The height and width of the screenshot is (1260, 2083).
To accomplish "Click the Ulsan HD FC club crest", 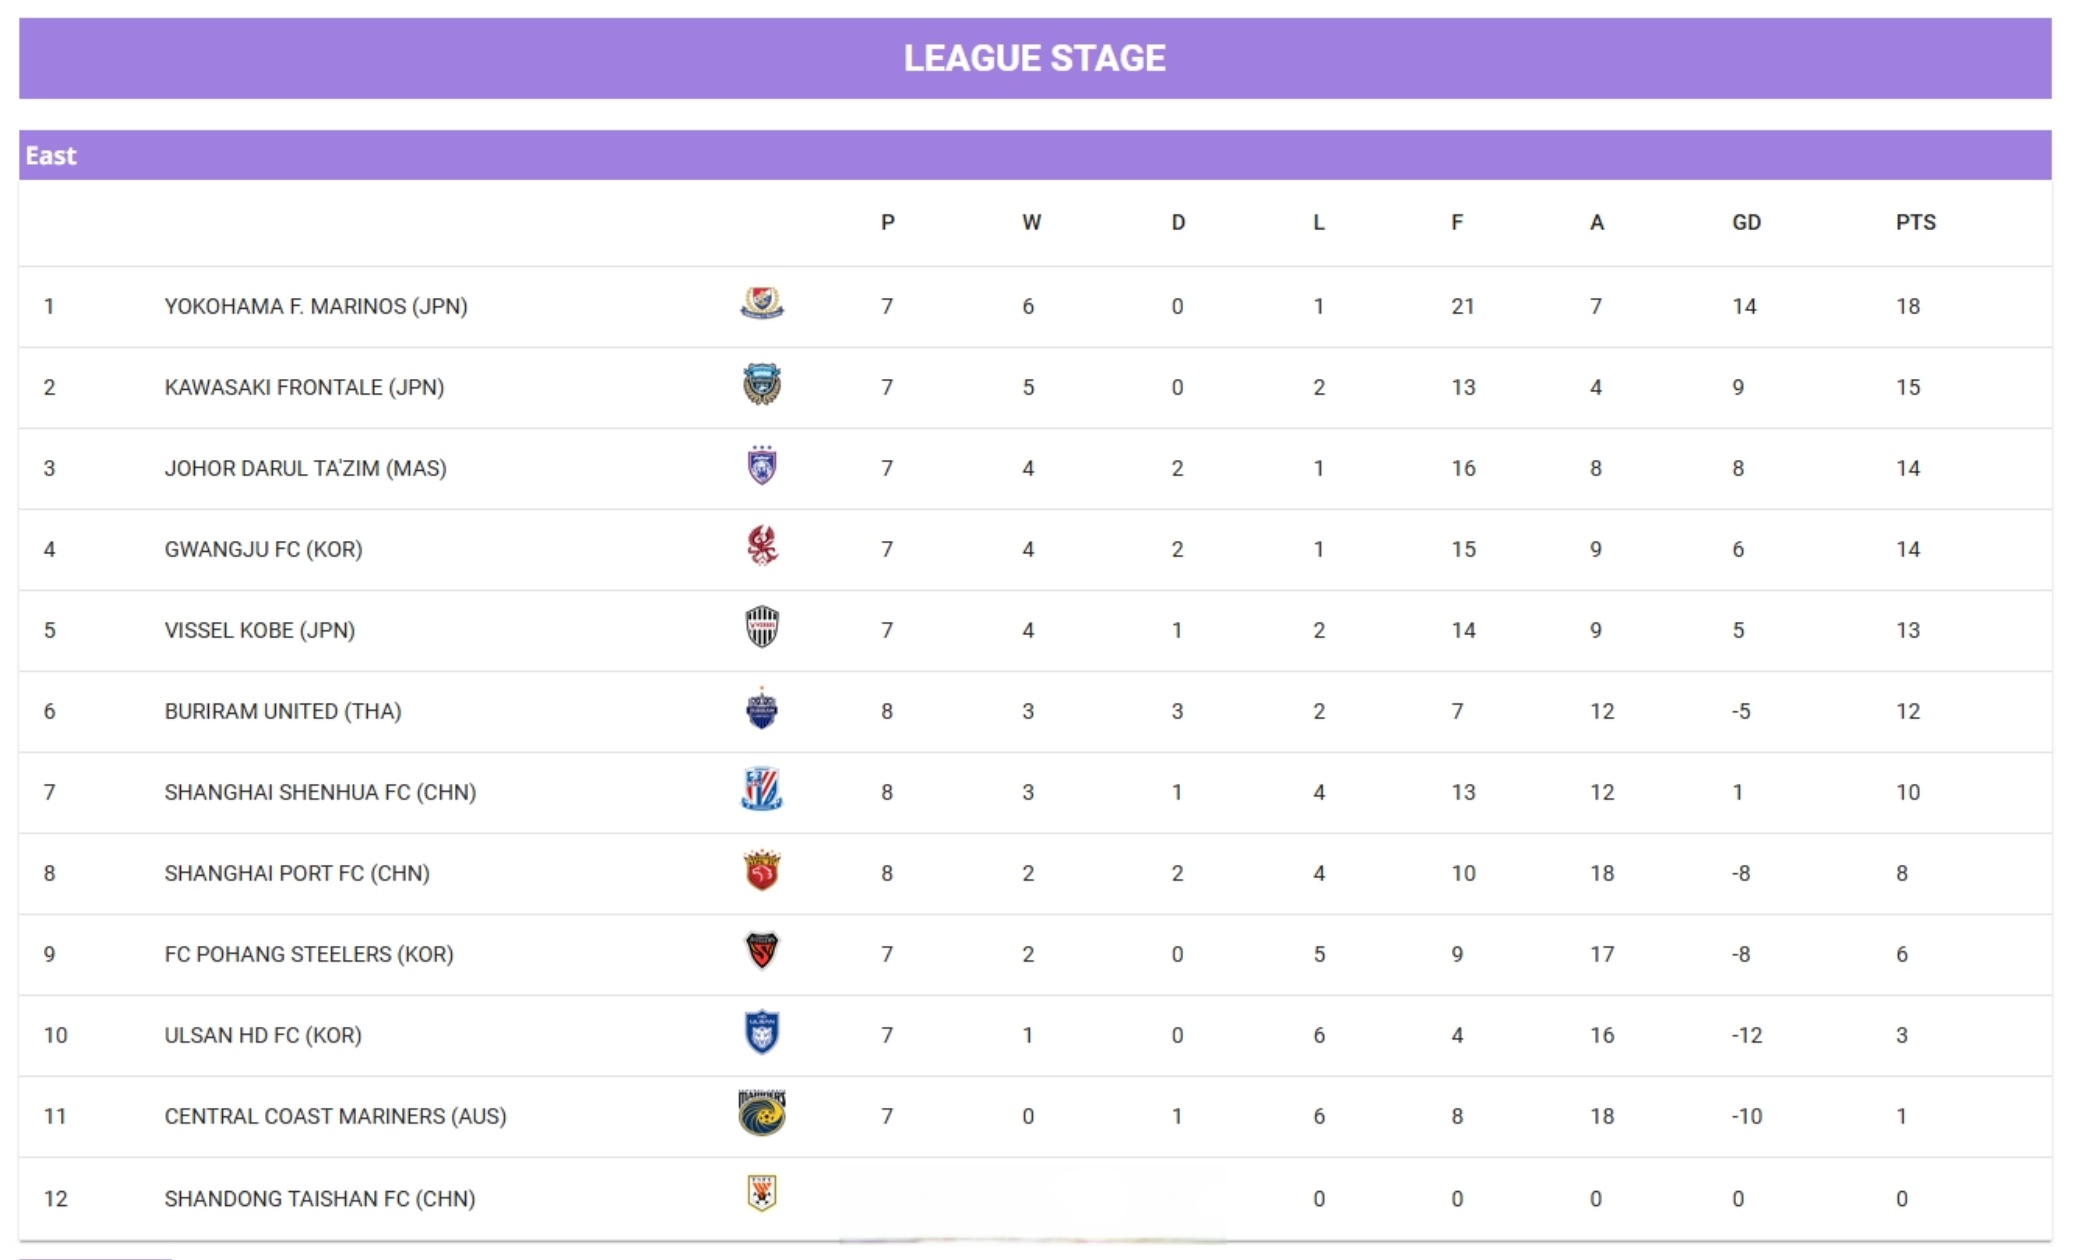I will (762, 1033).
